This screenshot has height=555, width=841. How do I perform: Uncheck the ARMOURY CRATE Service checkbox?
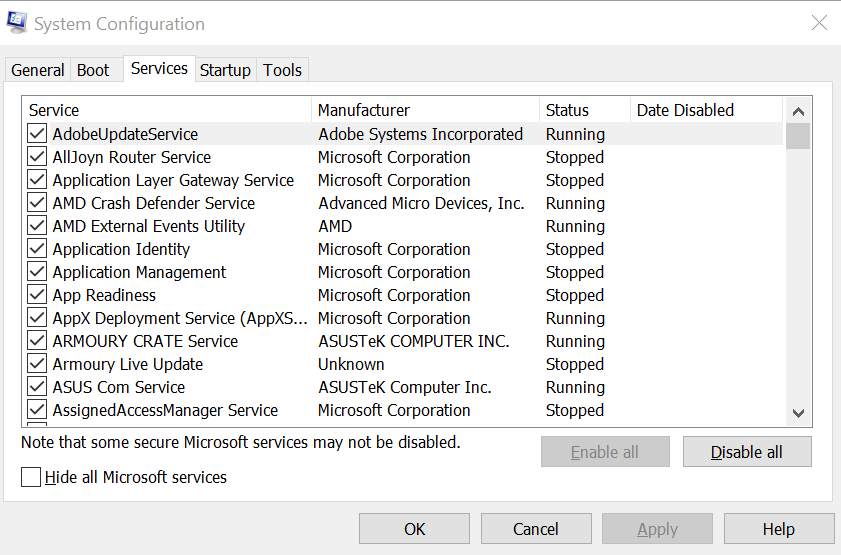[37, 341]
